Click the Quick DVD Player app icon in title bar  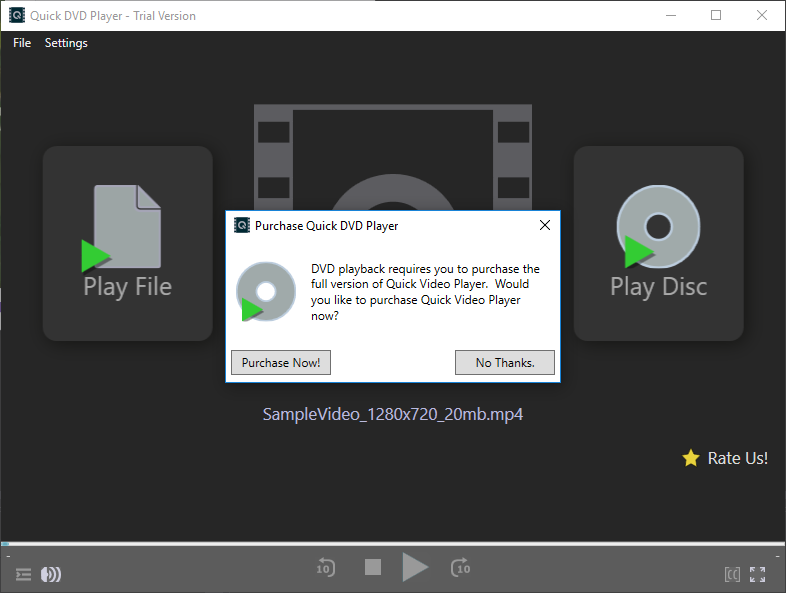(17, 16)
